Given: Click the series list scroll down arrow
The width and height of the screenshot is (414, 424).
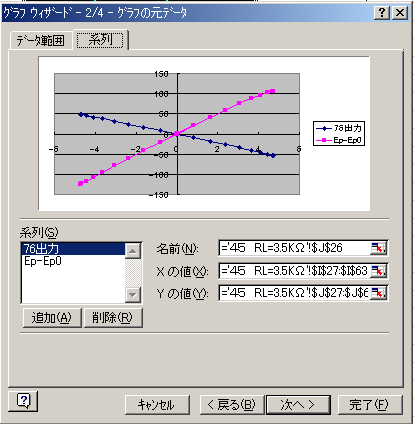Looking at the screenshot, I should [133, 295].
